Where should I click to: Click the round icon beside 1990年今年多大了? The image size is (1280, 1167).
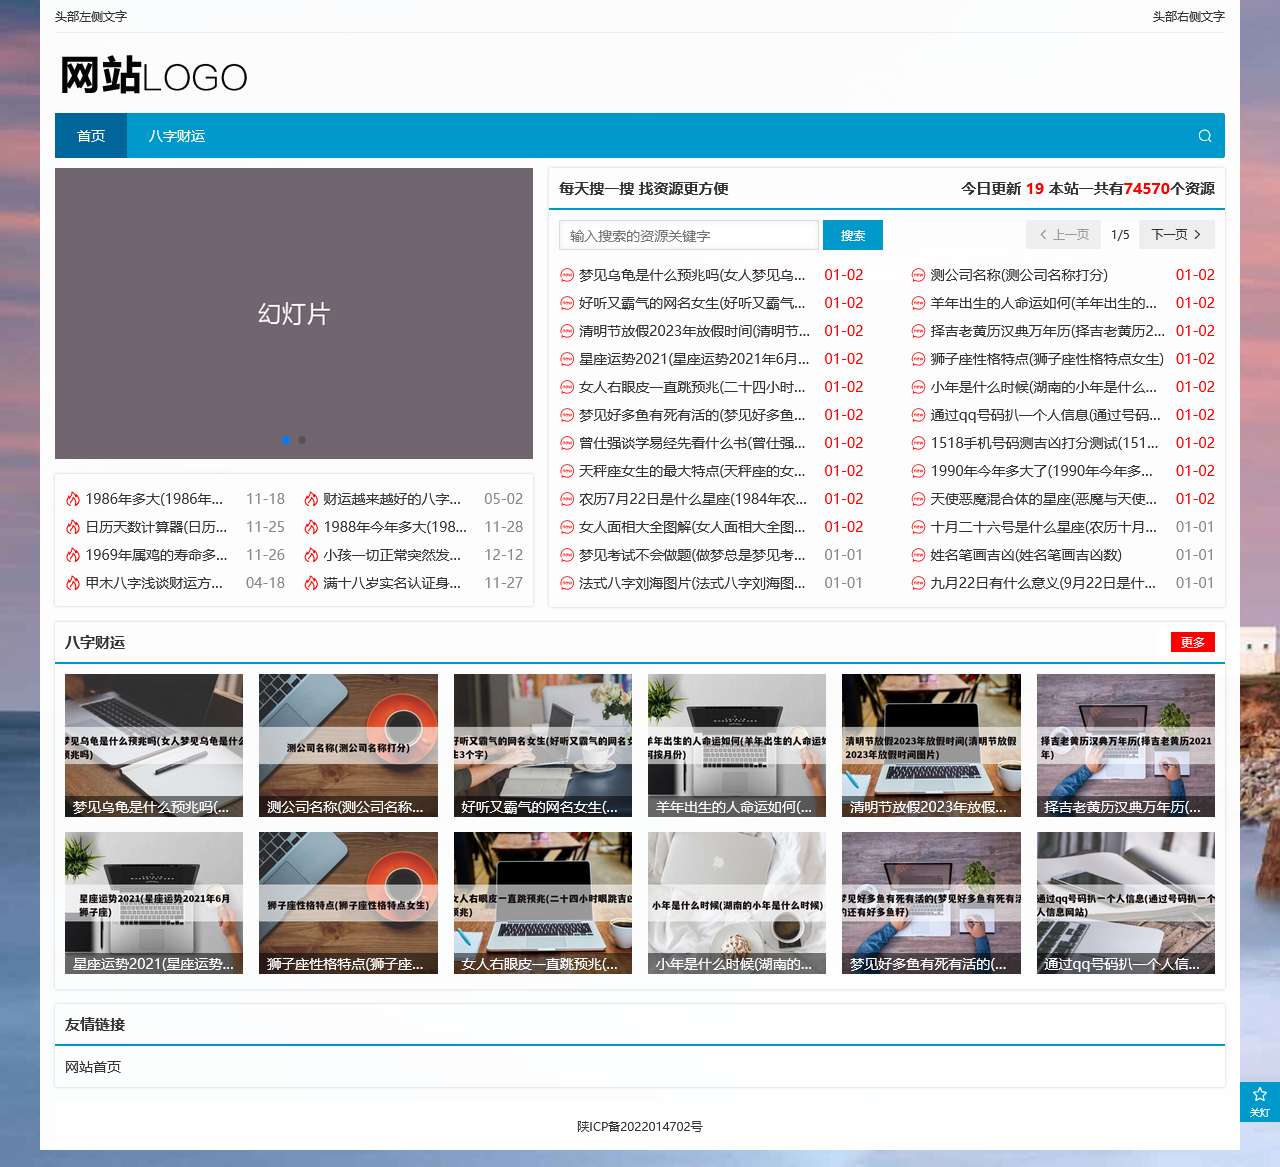click(x=918, y=471)
